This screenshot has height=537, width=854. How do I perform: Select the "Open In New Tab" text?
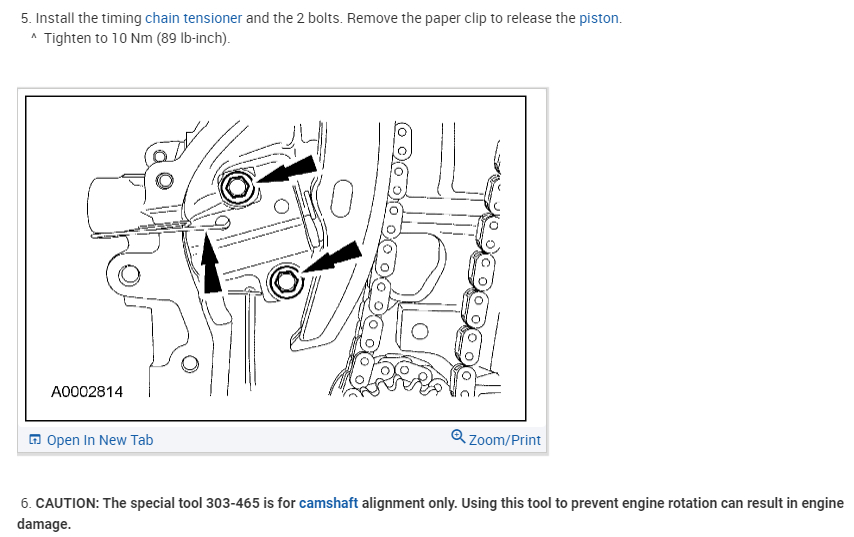click(x=100, y=440)
